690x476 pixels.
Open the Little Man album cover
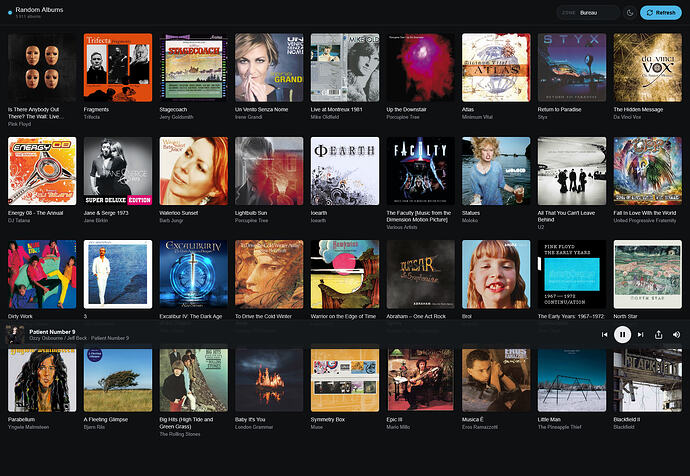point(572,380)
